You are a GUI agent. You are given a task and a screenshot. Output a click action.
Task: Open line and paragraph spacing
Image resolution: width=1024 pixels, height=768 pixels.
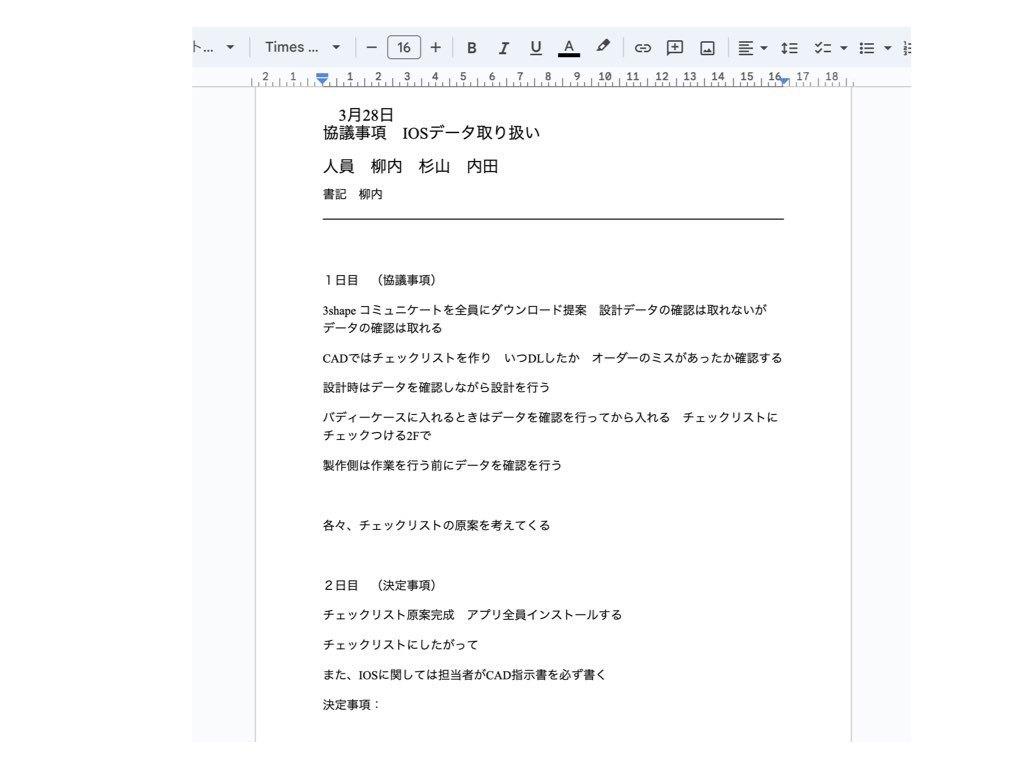[x=790, y=48]
